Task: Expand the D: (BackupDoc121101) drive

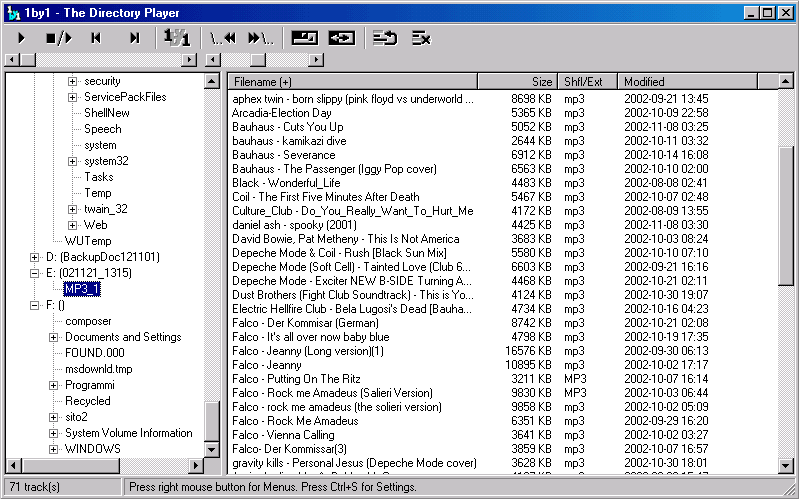Action: (x=35, y=257)
